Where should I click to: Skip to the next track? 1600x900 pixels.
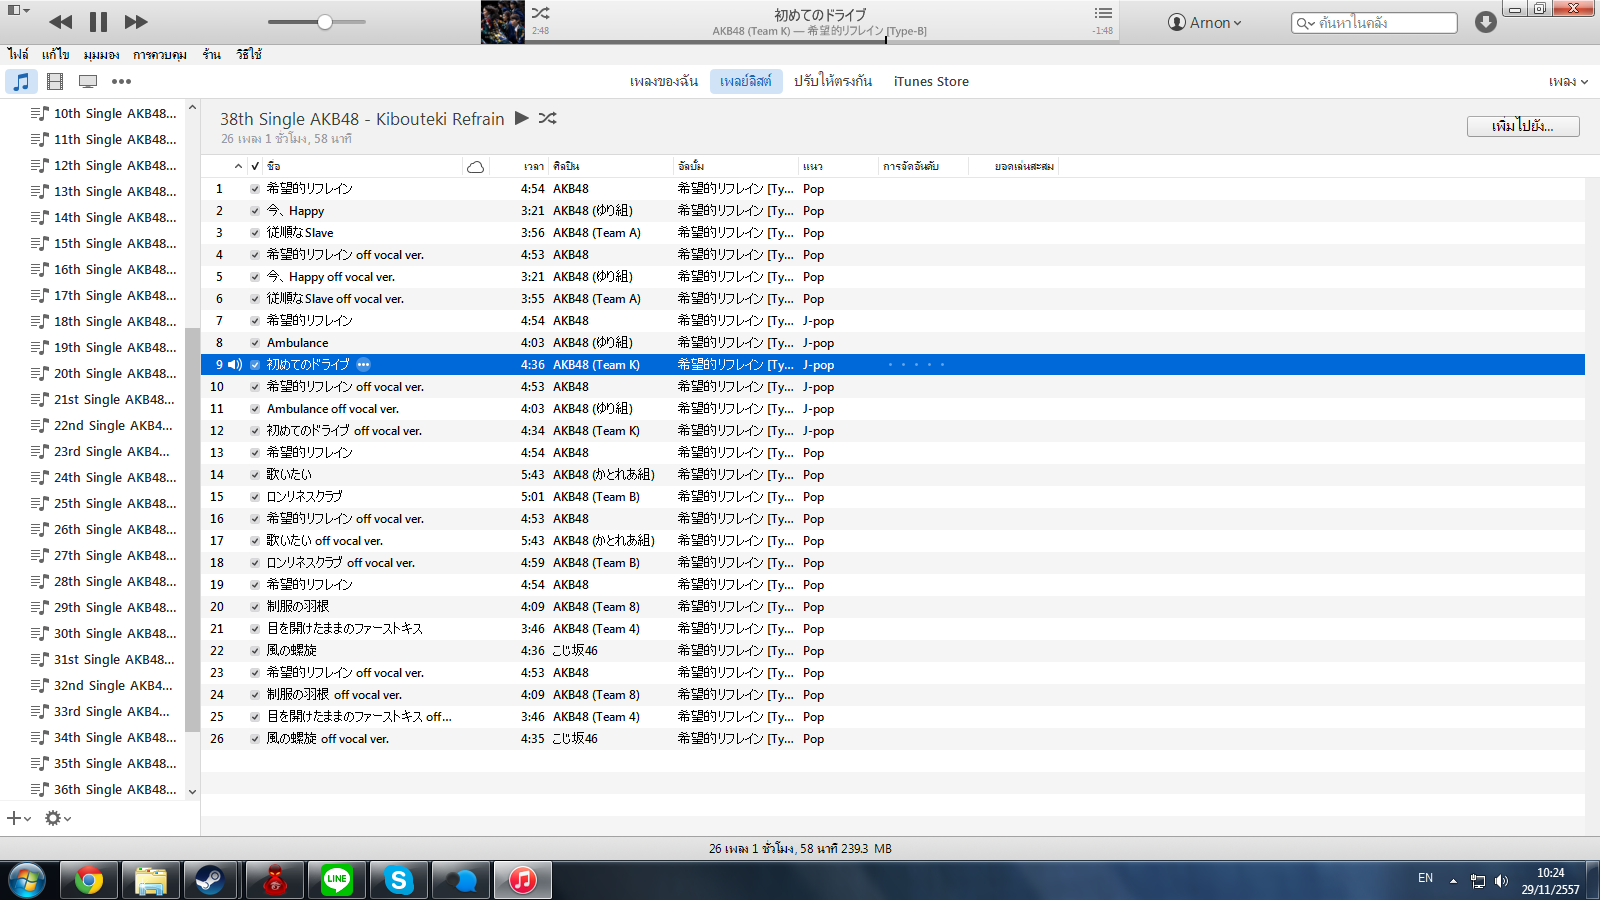pyautogui.click(x=136, y=22)
